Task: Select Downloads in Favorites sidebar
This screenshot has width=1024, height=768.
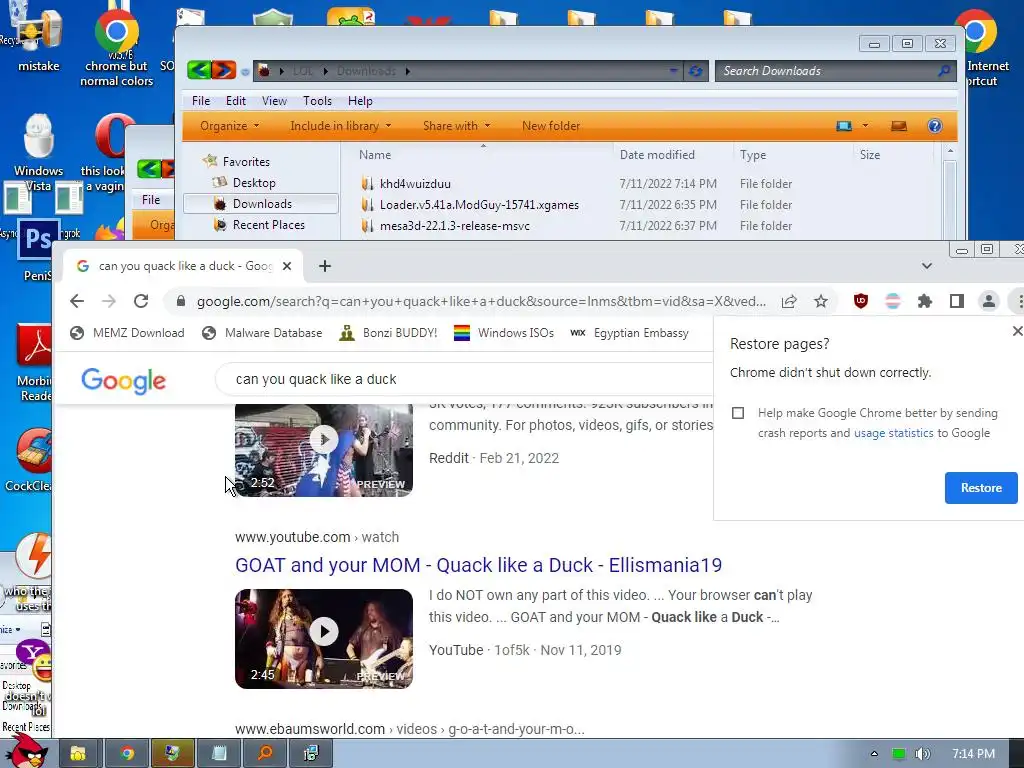Action: pyautogui.click(x=261, y=204)
